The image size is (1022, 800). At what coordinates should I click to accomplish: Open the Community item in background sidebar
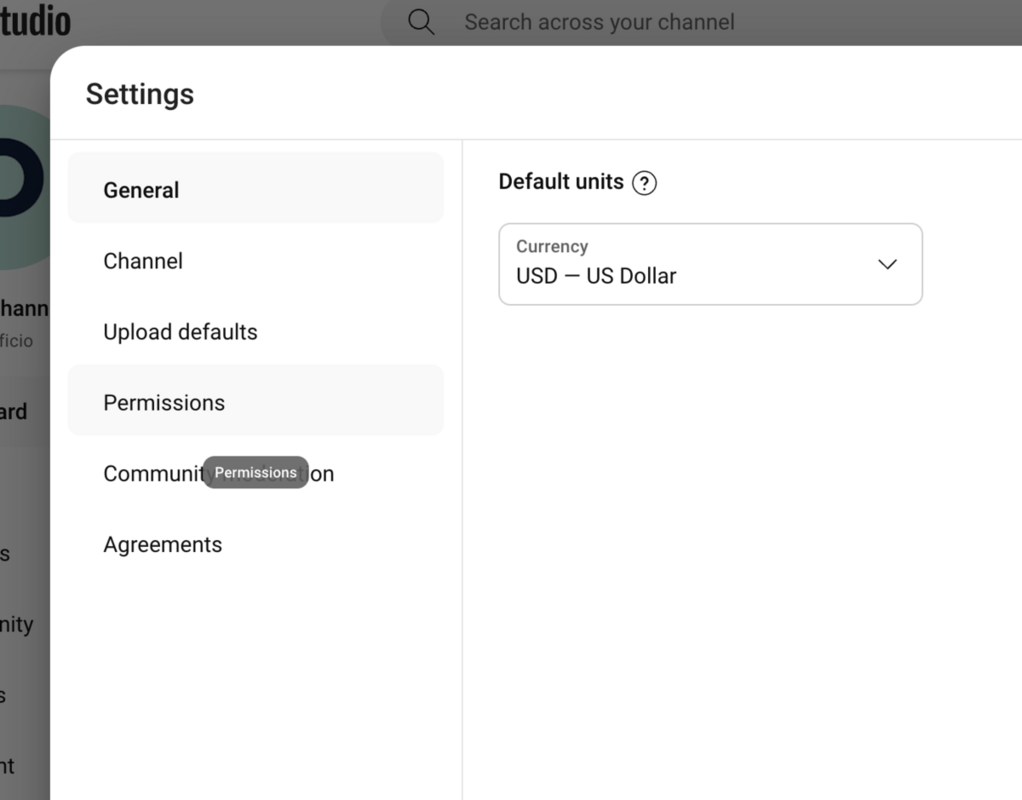pyautogui.click(x=16, y=625)
